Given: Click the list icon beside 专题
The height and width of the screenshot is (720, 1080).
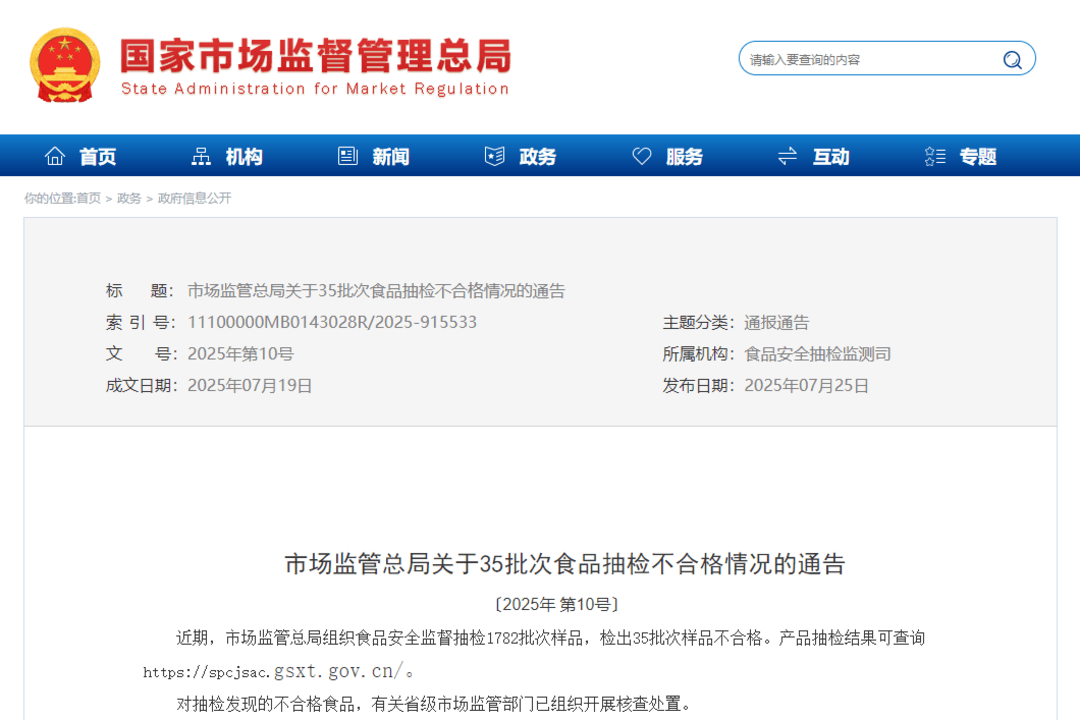Looking at the screenshot, I should pyautogui.click(x=935, y=156).
